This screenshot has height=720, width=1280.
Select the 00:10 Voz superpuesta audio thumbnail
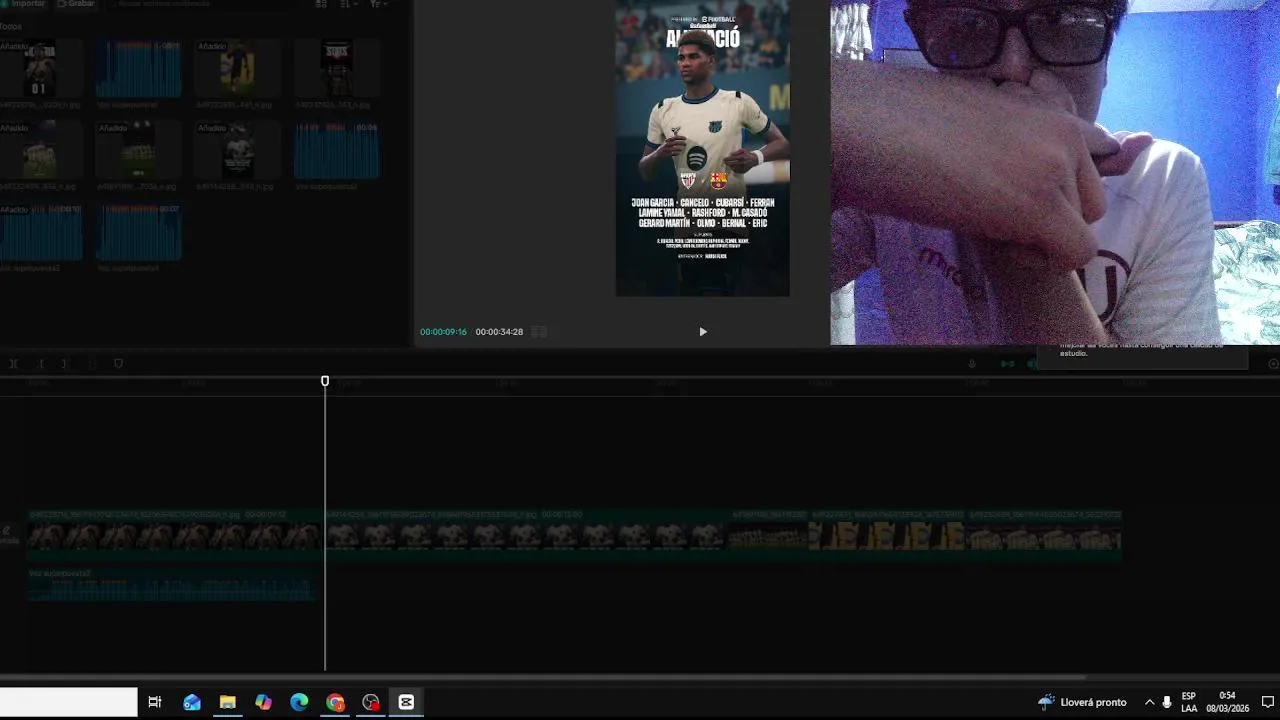(x=40, y=232)
